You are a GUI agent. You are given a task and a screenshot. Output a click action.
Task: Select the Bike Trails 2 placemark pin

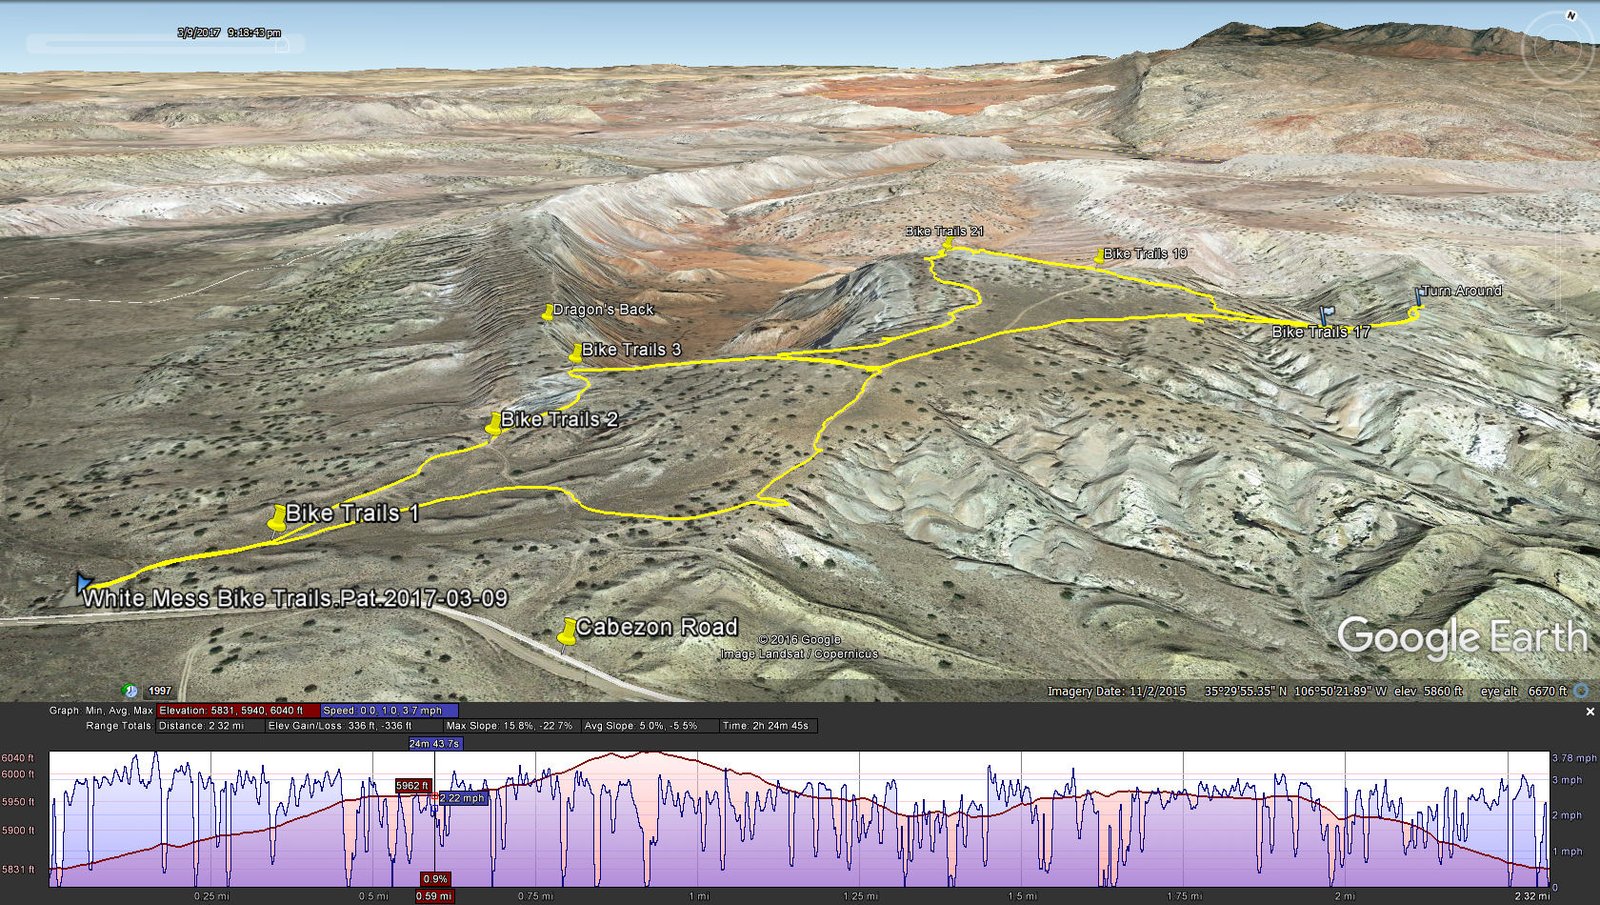pyautogui.click(x=494, y=424)
